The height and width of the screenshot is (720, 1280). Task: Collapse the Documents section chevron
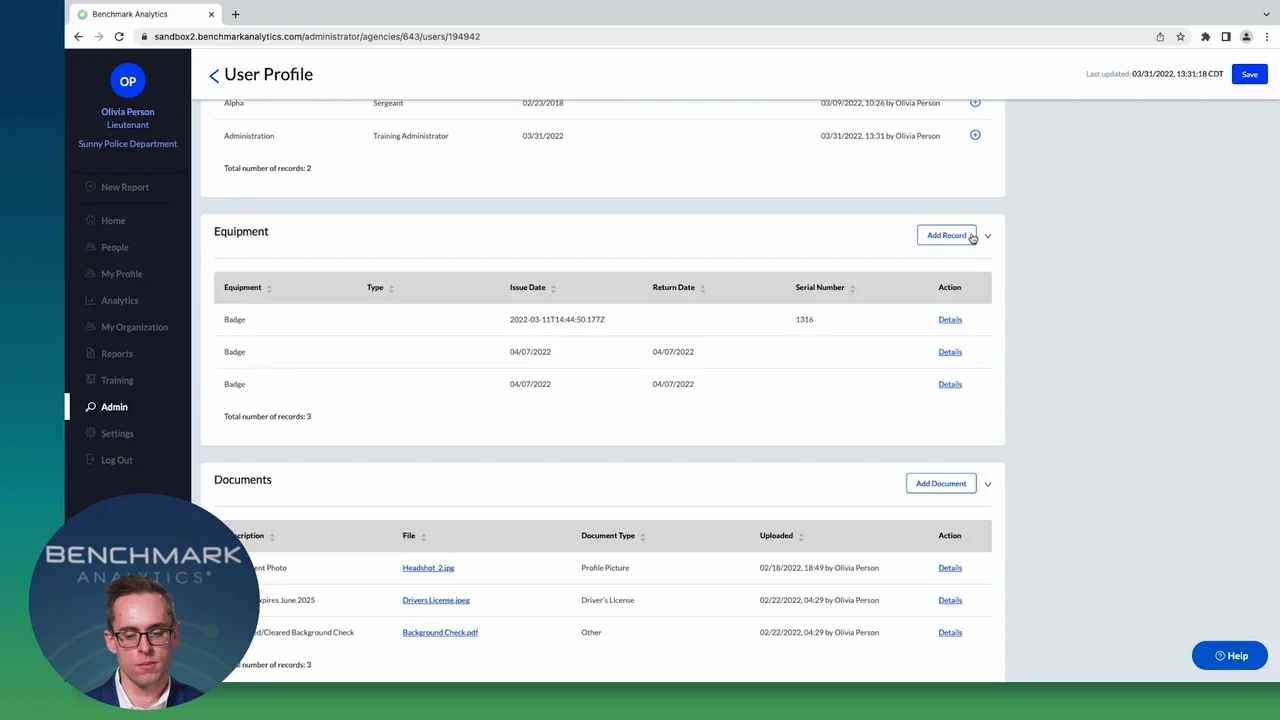988,484
